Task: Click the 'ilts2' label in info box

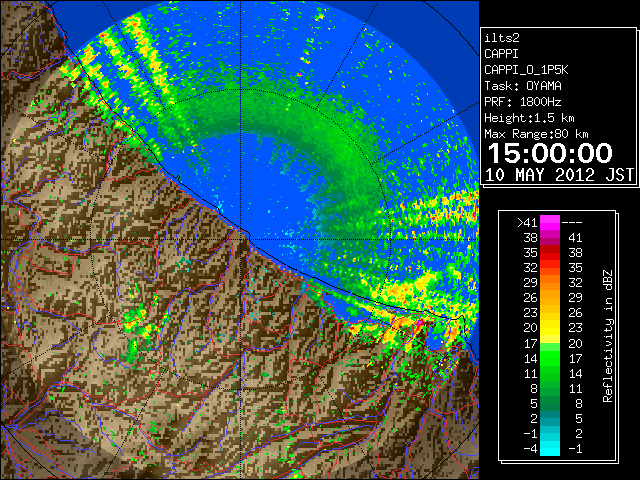Action: pyautogui.click(x=502, y=38)
